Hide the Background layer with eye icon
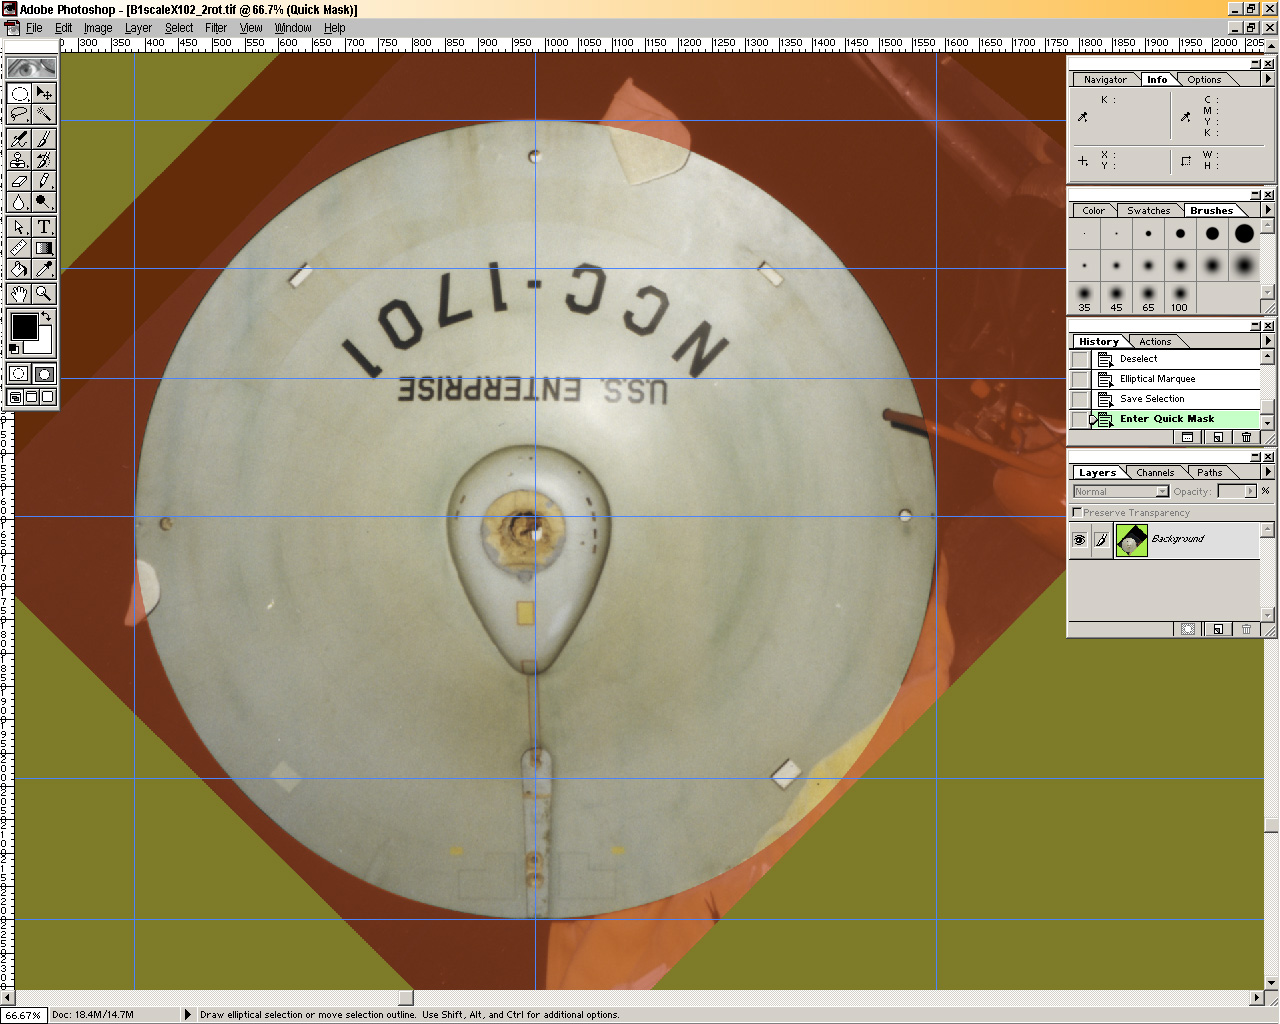 coord(1079,540)
